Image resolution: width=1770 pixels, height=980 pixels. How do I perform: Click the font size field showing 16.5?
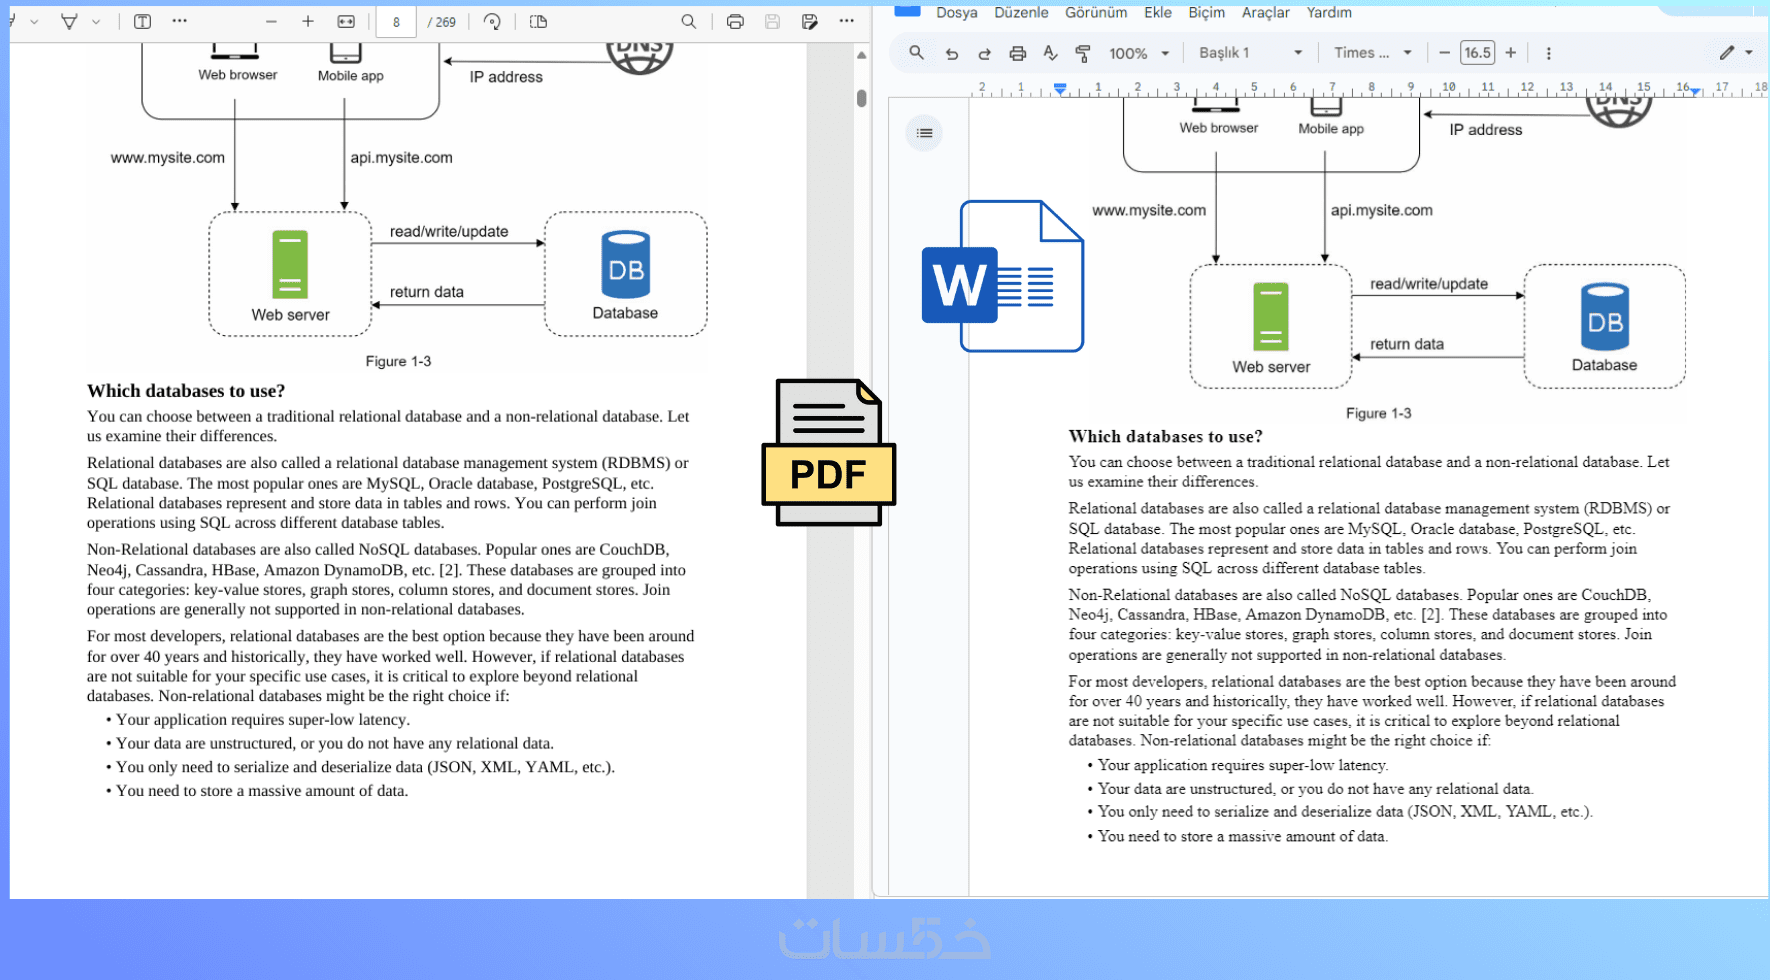point(1477,53)
